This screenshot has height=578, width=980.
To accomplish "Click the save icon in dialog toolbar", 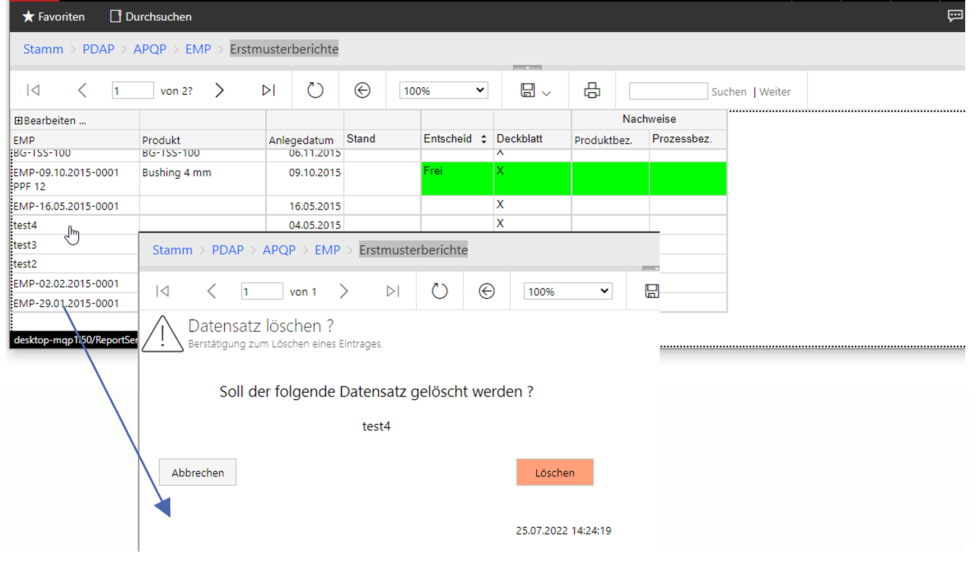I will click(x=652, y=291).
